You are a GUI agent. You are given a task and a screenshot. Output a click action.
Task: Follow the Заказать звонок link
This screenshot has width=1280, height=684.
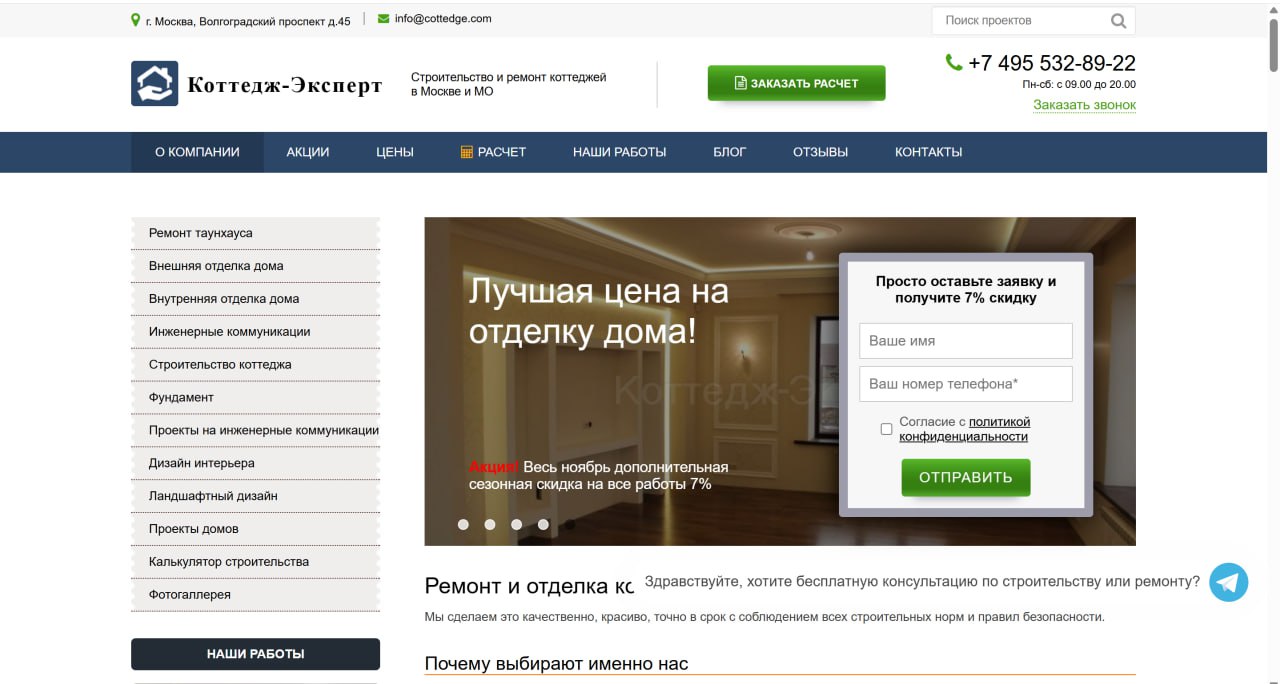click(x=1084, y=105)
